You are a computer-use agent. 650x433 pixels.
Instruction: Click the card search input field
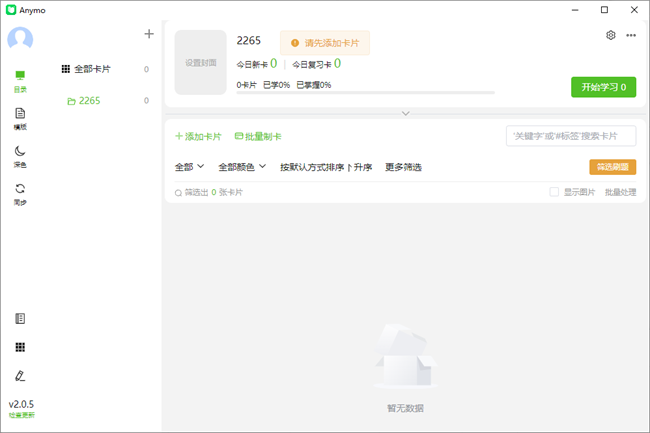(570, 136)
